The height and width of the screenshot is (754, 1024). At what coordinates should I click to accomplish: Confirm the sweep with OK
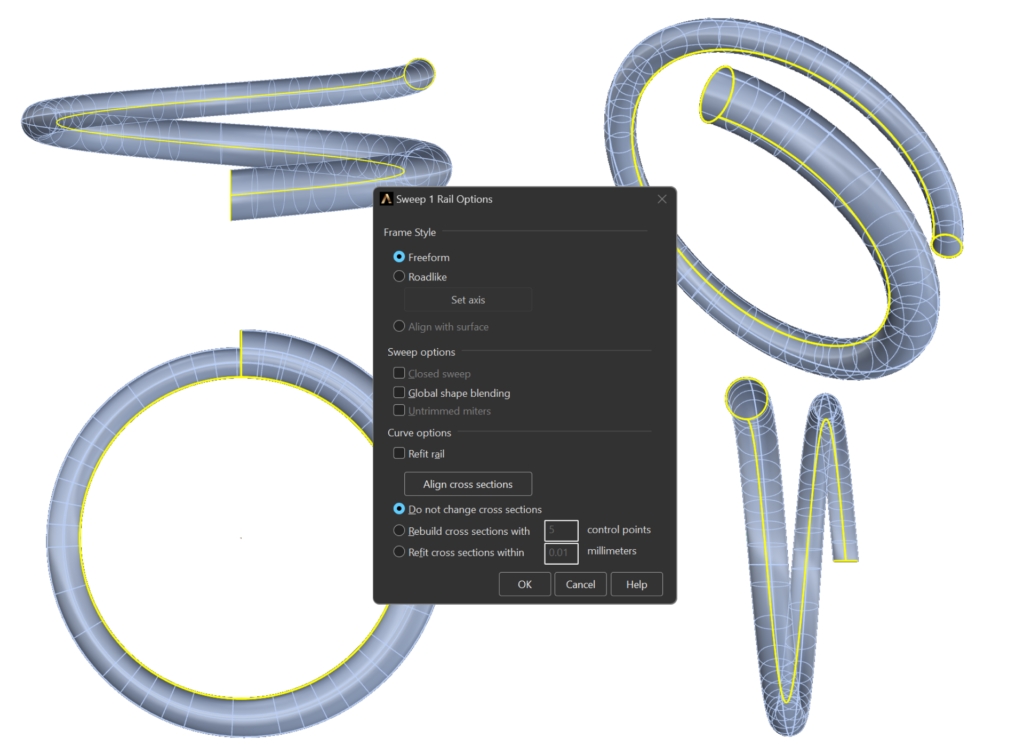coord(524,584)
